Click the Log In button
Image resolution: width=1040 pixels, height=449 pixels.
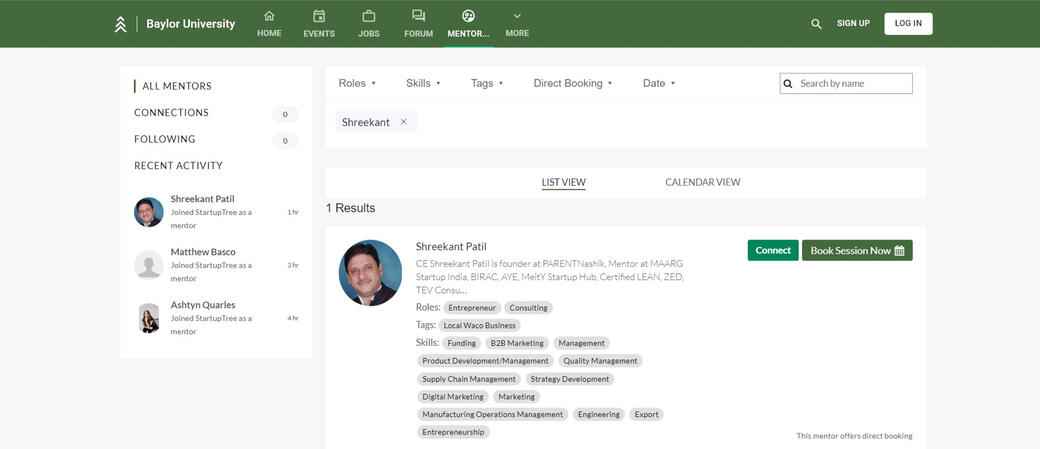[908, 23]
